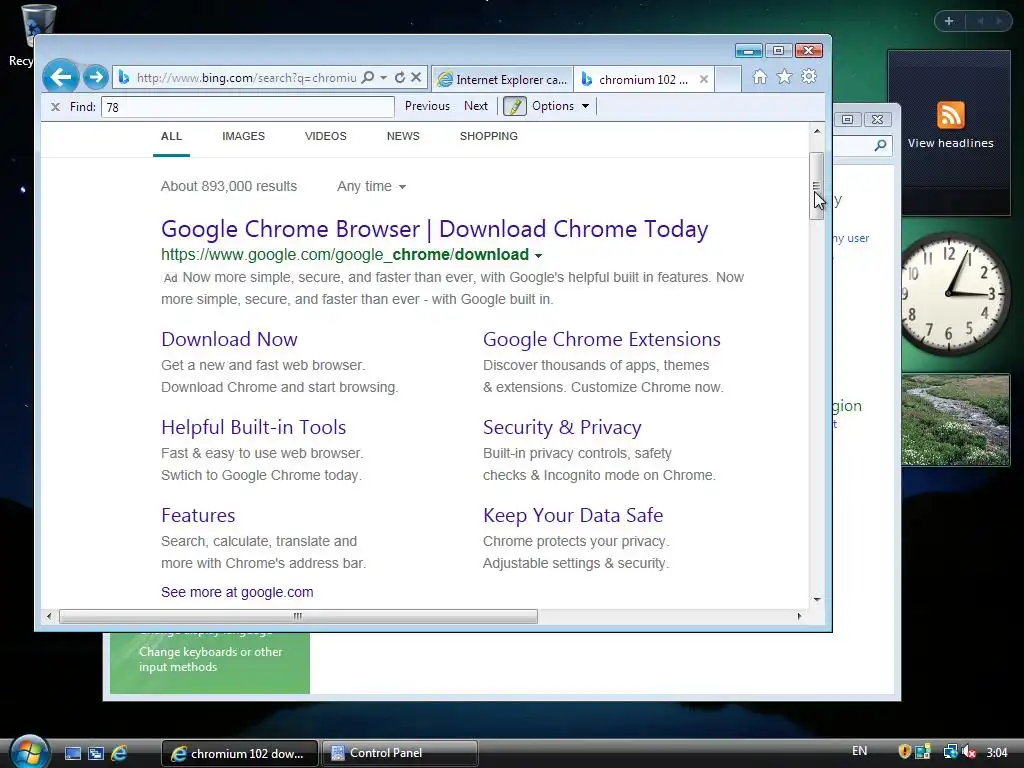Open the Download Now link
This screenshot has height=768, width=1024.
pyautogui.click(x=229, y=340)
